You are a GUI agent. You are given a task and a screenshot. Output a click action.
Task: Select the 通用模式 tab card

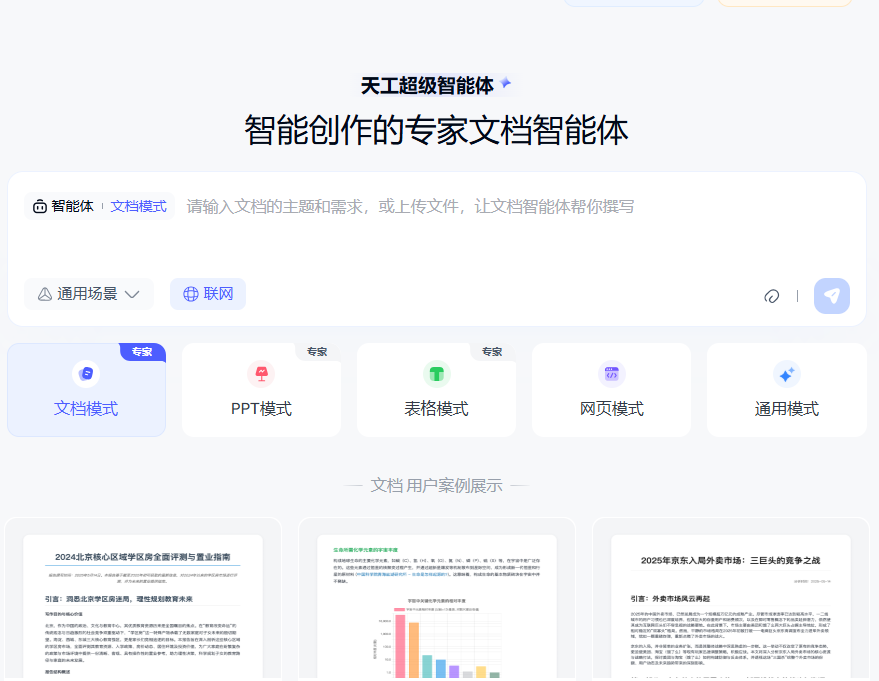(787, 390)
